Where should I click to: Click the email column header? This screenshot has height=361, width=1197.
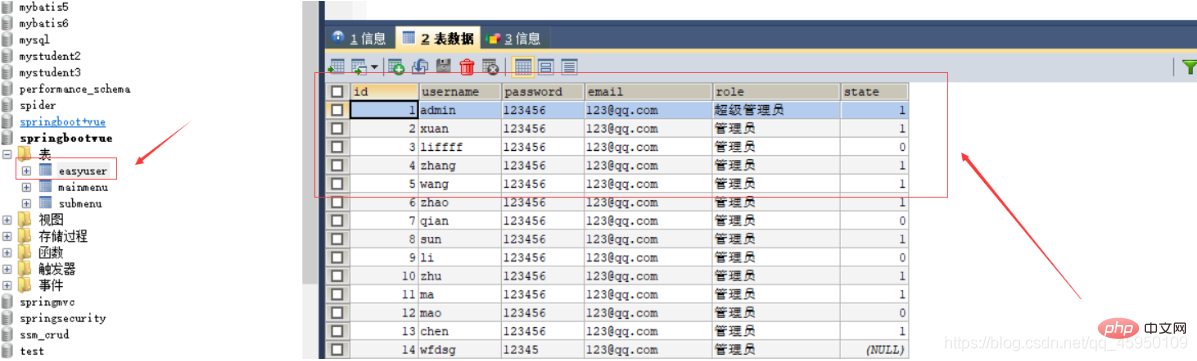tap(648, 92)
